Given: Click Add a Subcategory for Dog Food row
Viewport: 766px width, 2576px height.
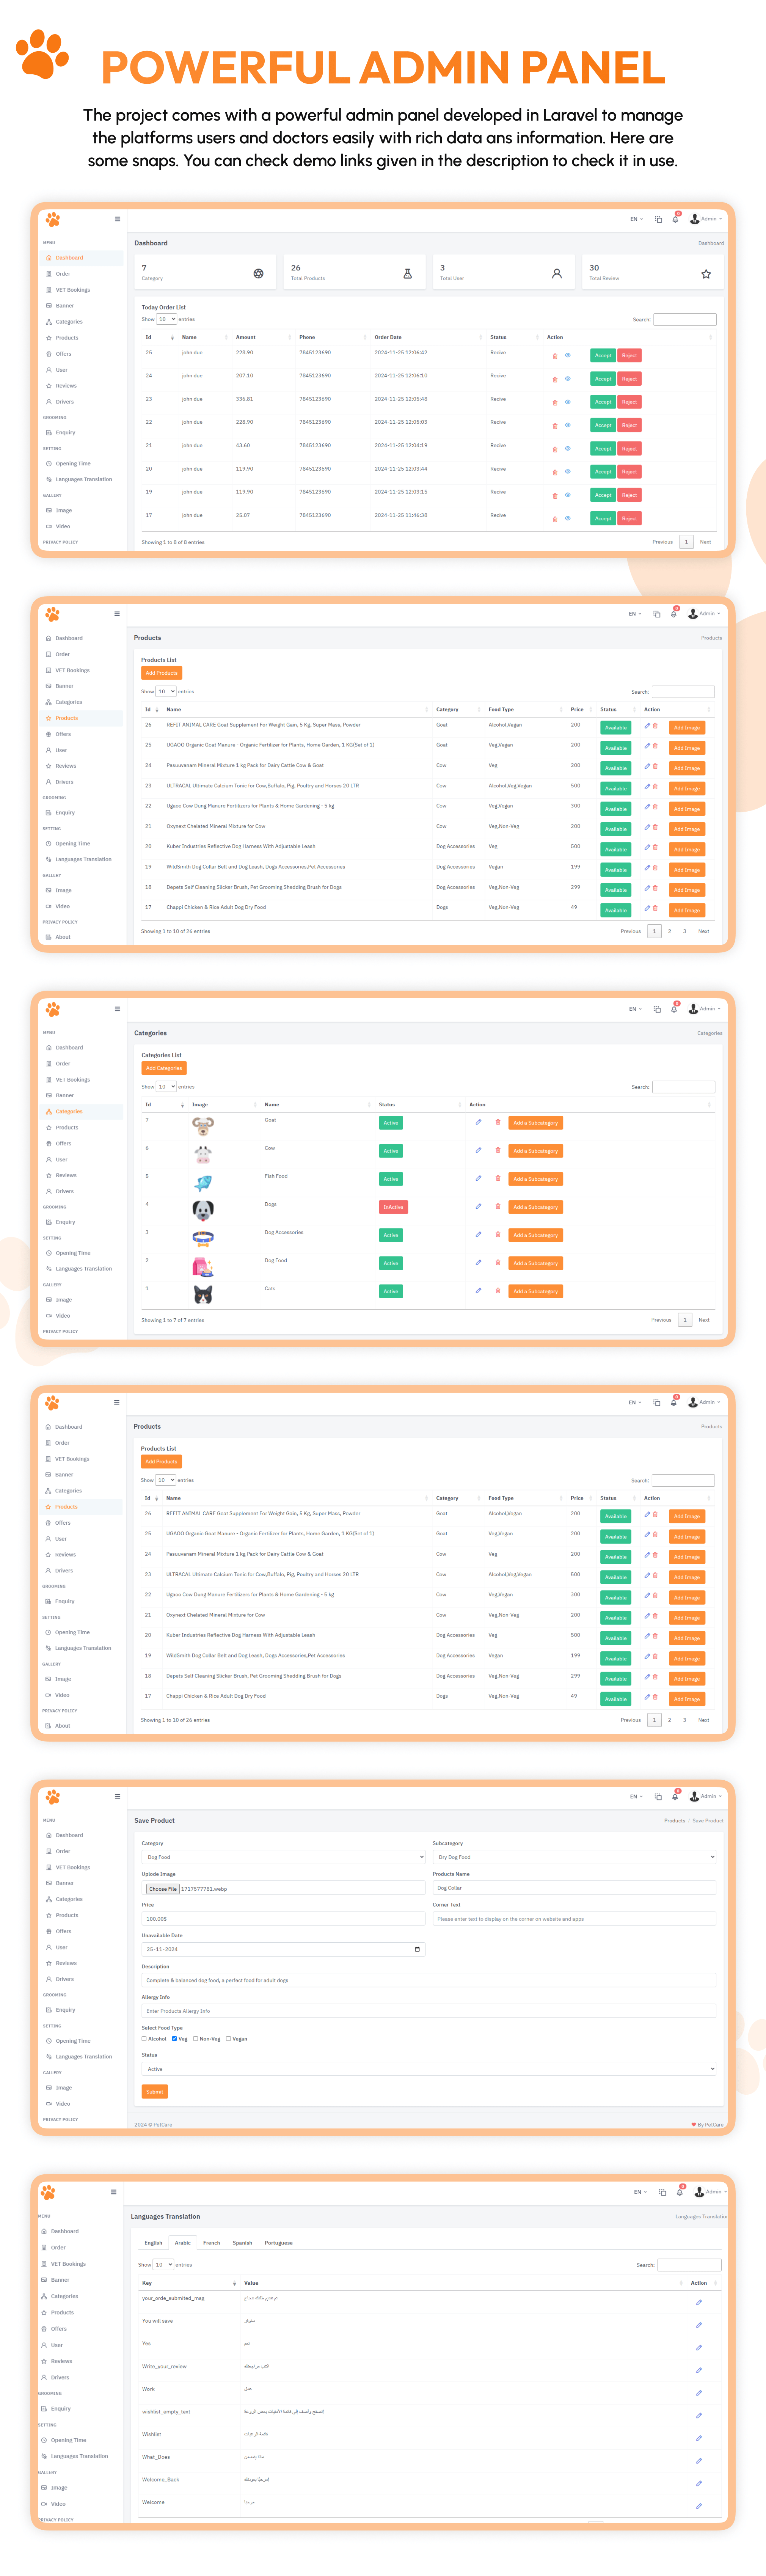Looking at the screenshot, I should click(x=536, y=1263).
